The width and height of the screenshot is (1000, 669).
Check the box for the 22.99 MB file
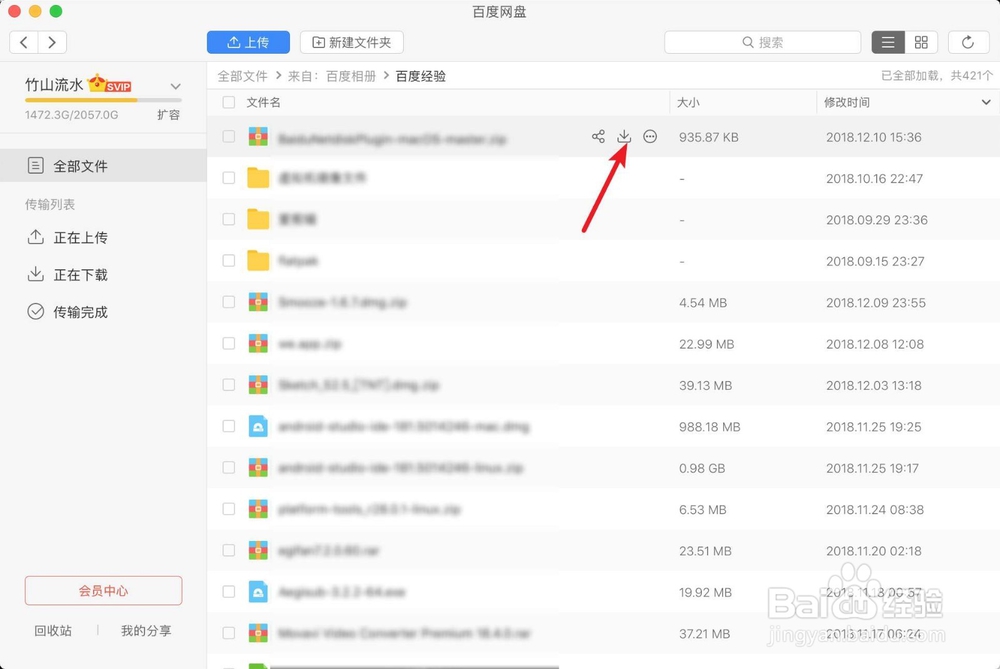click(228, 343)
